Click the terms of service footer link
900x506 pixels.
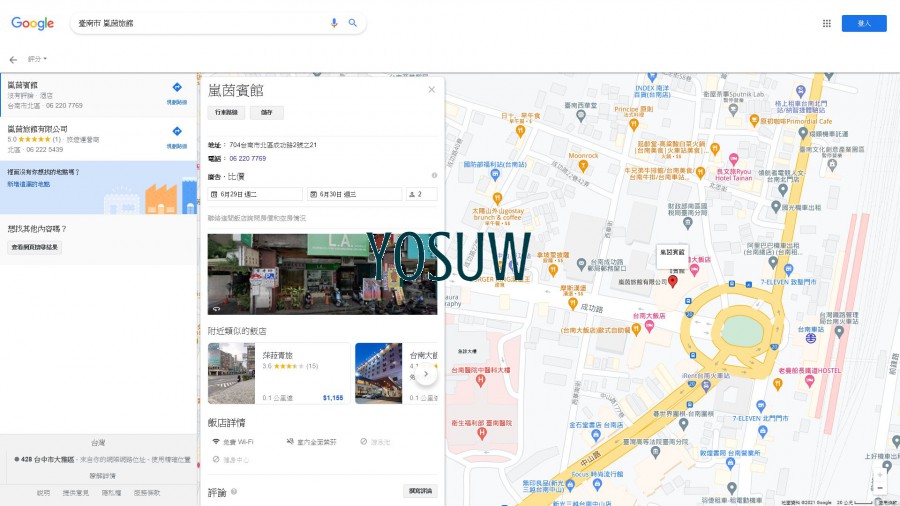point(147,493)
